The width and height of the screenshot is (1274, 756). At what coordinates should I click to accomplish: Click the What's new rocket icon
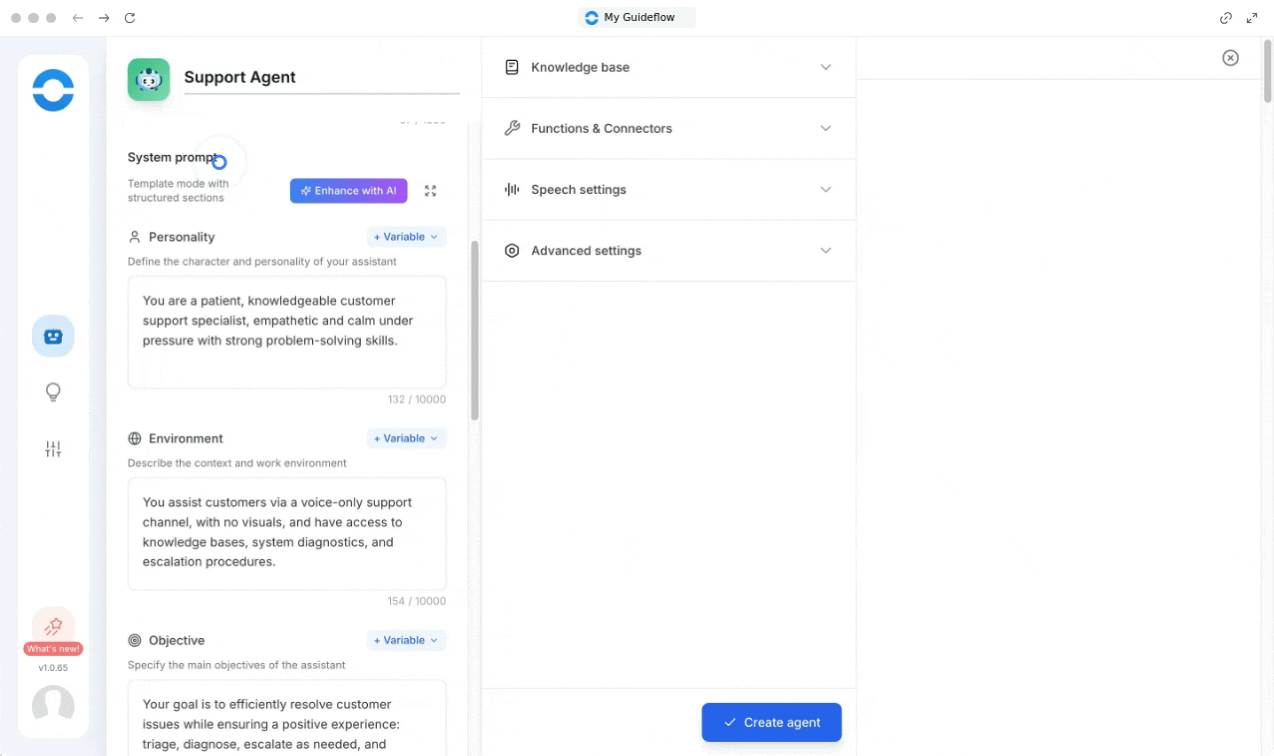(53, 627)
